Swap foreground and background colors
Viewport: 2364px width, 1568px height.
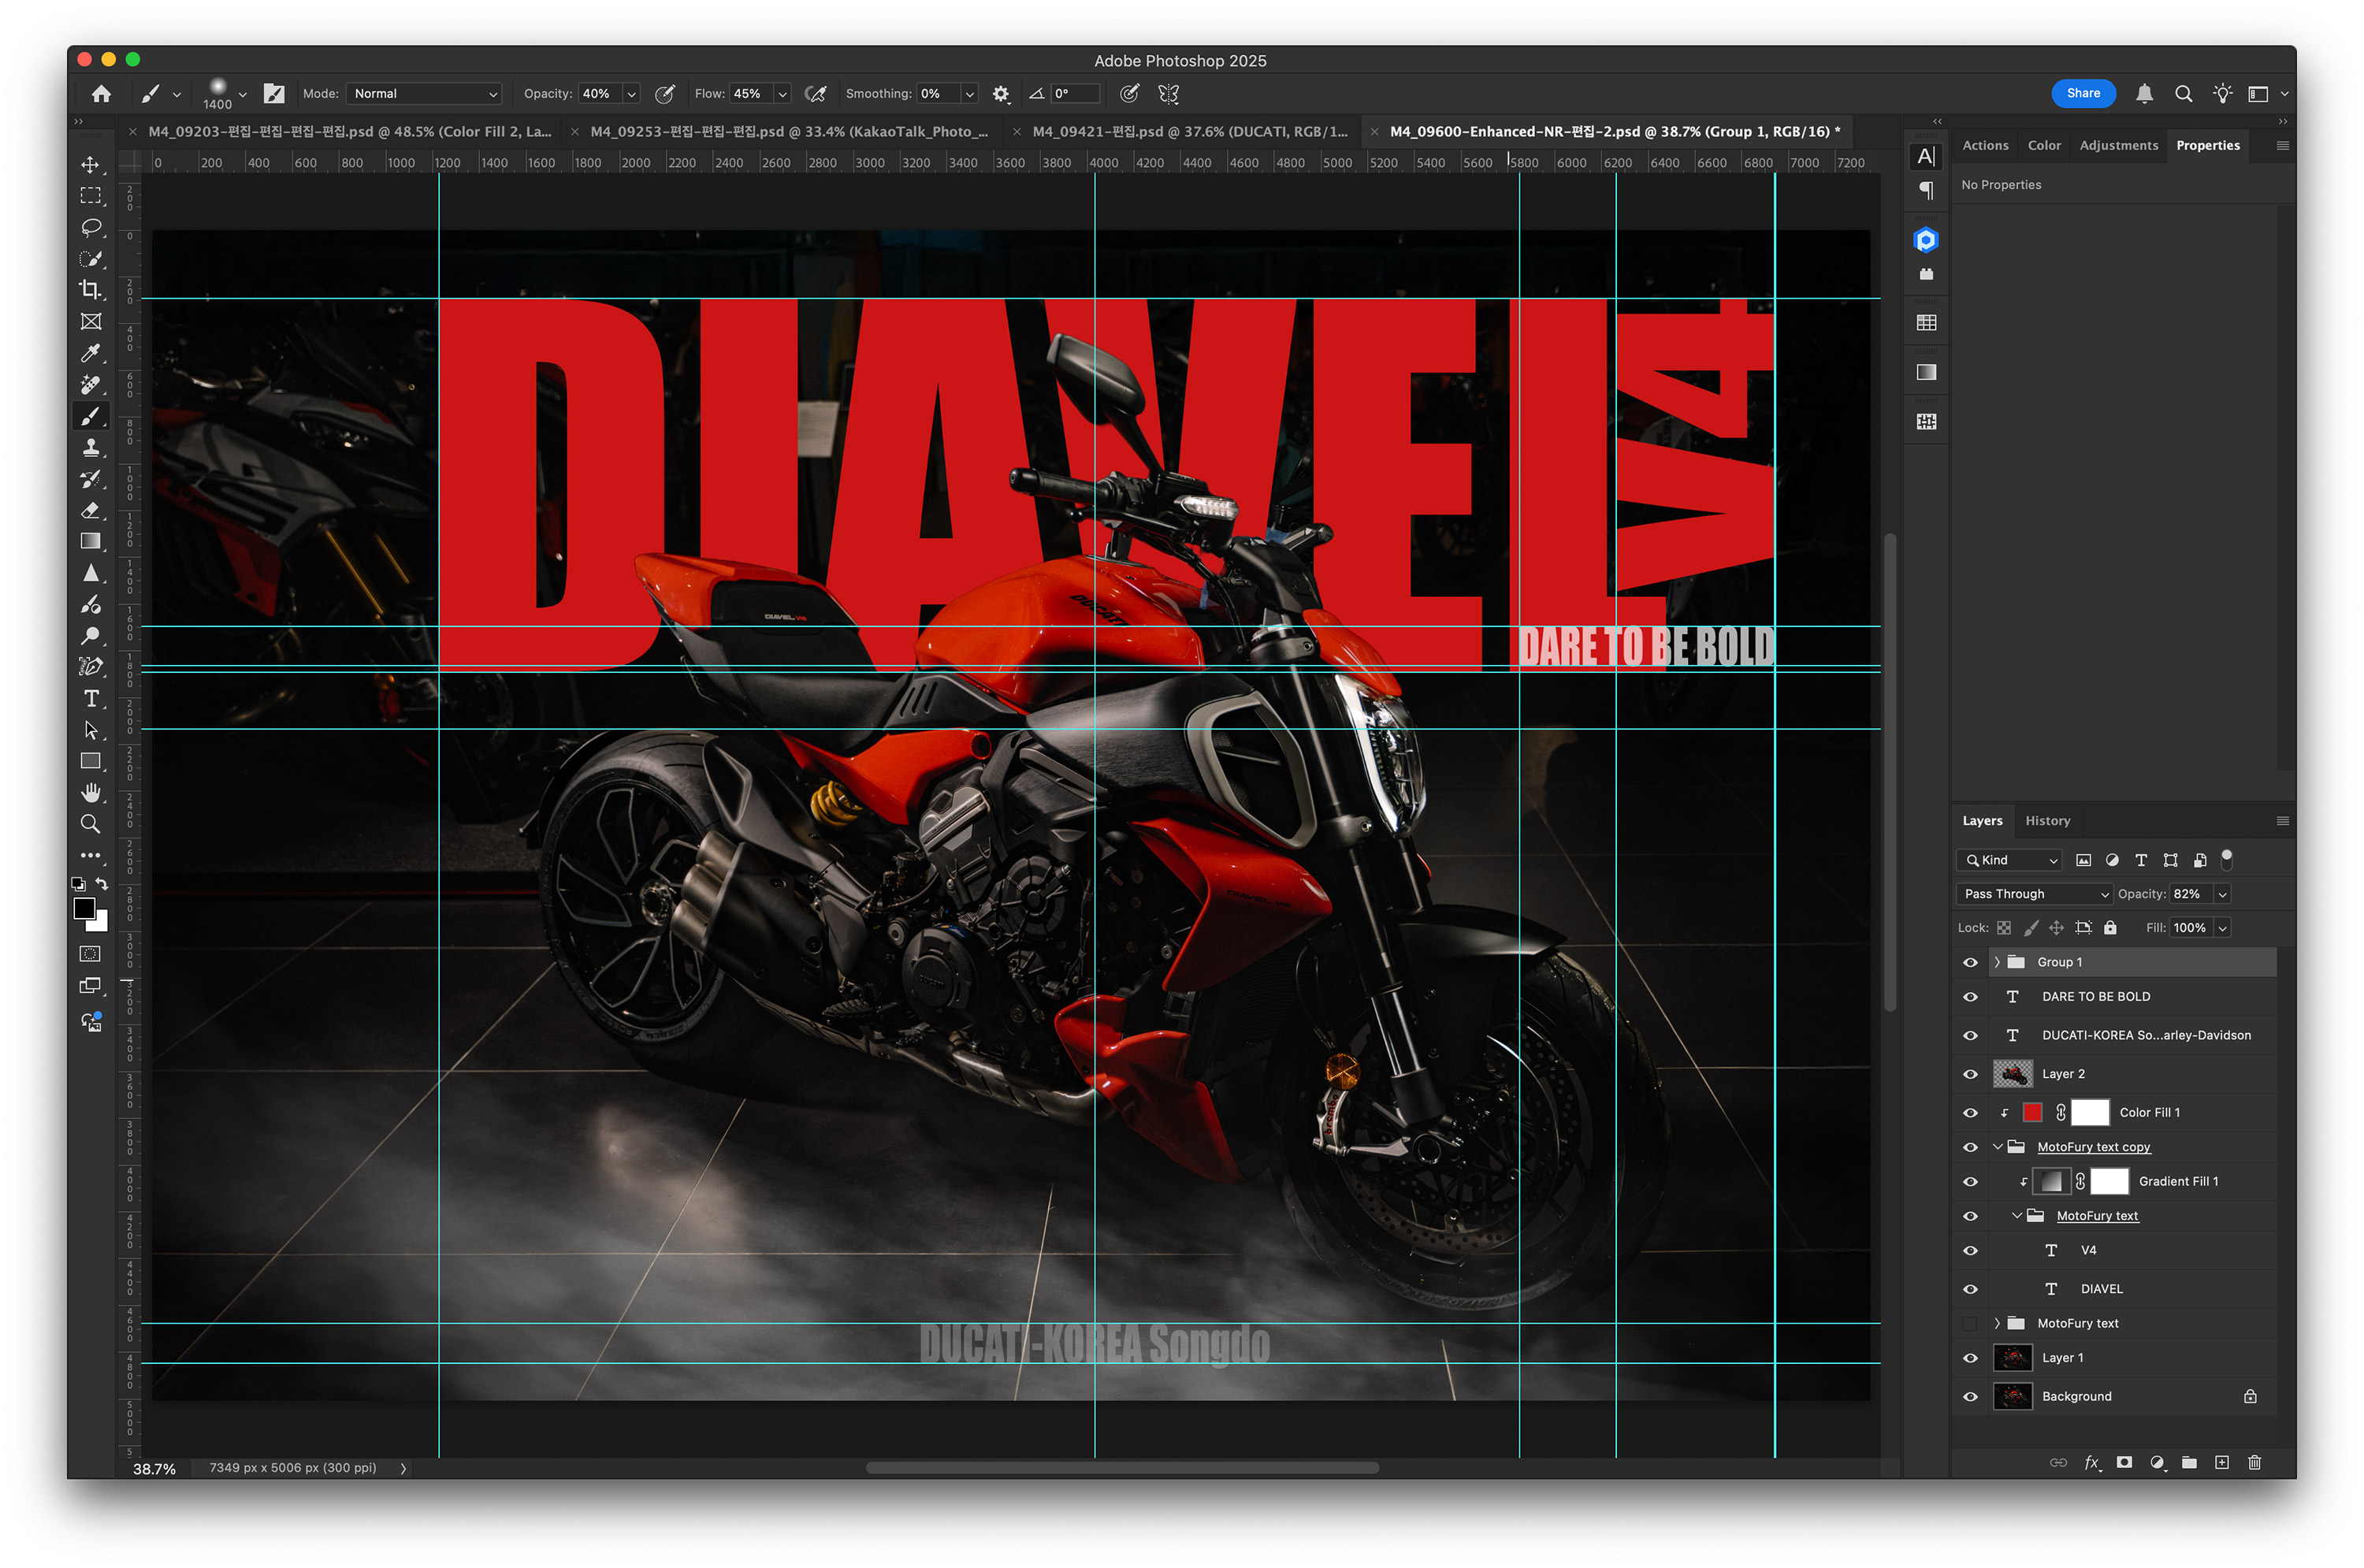(x=102, y=884)
